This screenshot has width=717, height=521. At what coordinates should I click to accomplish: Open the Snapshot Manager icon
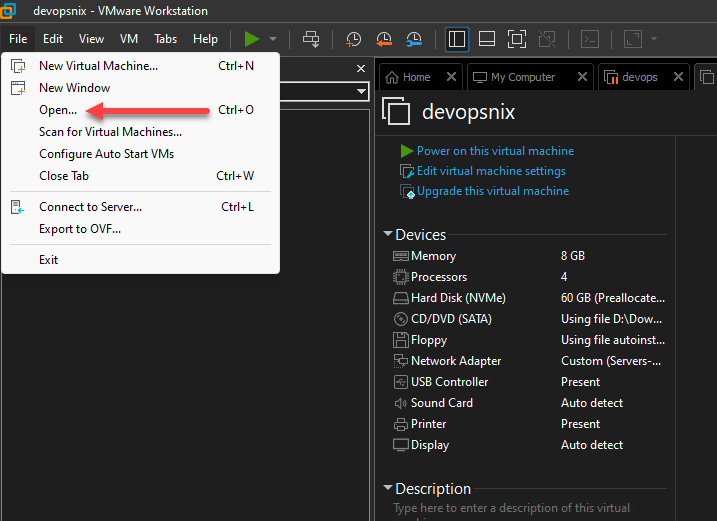(x=414, y=39)
